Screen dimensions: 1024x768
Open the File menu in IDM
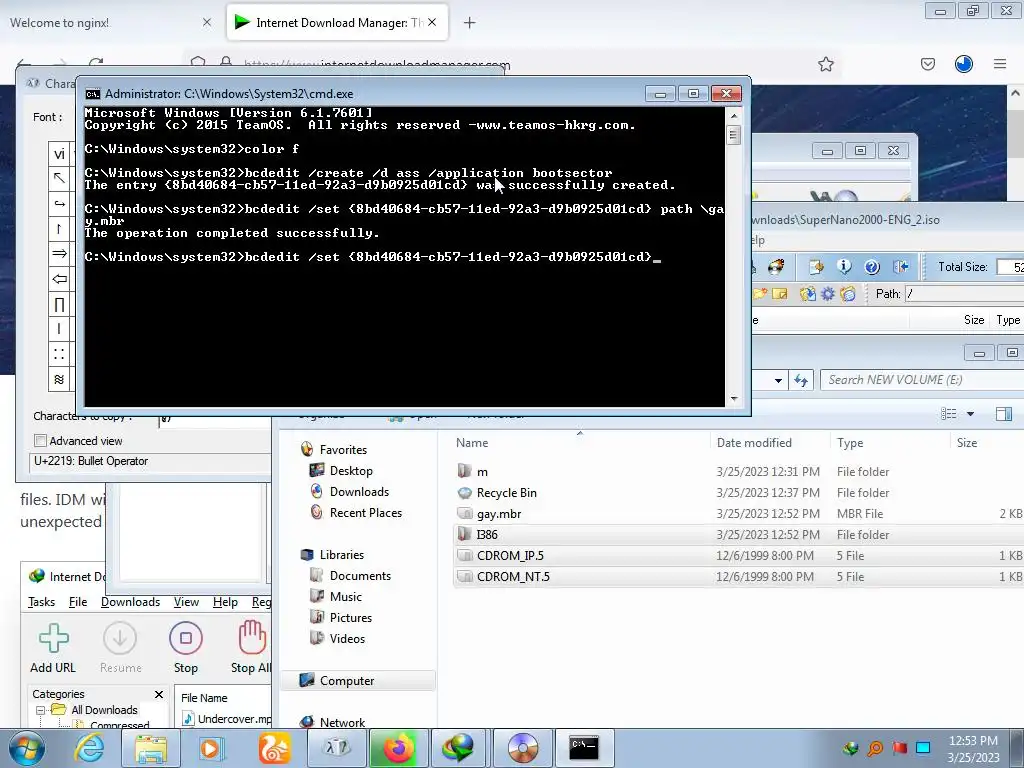(x=78, y=602)
